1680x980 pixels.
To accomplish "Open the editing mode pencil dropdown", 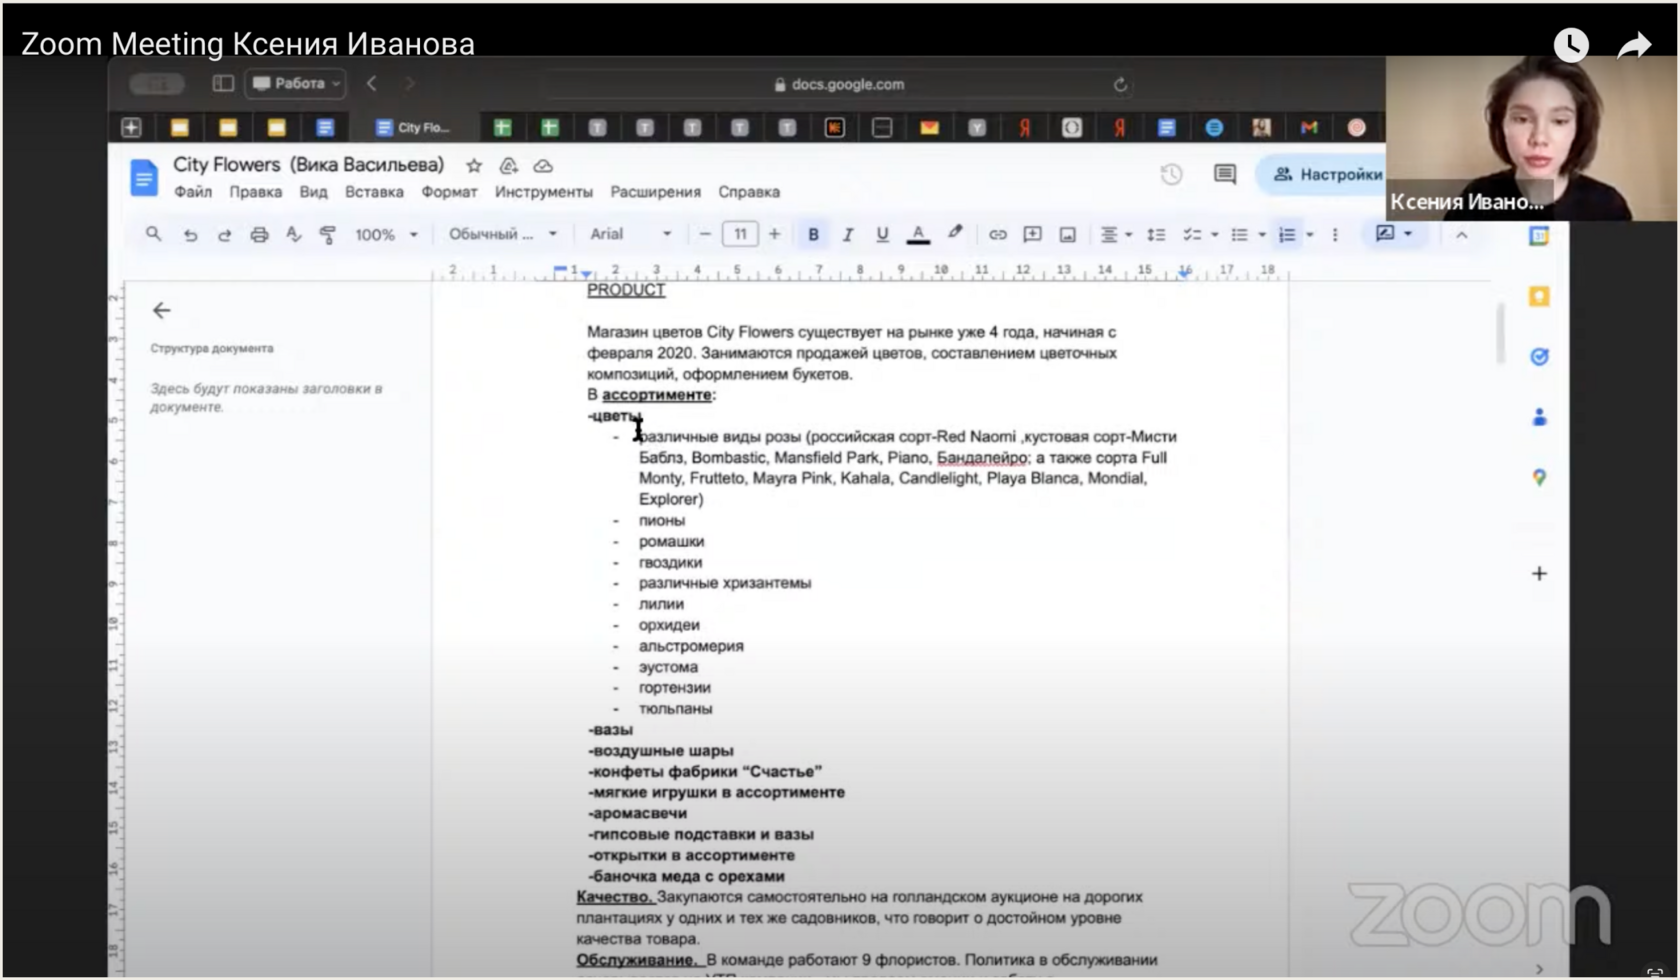I will 1393,234.
